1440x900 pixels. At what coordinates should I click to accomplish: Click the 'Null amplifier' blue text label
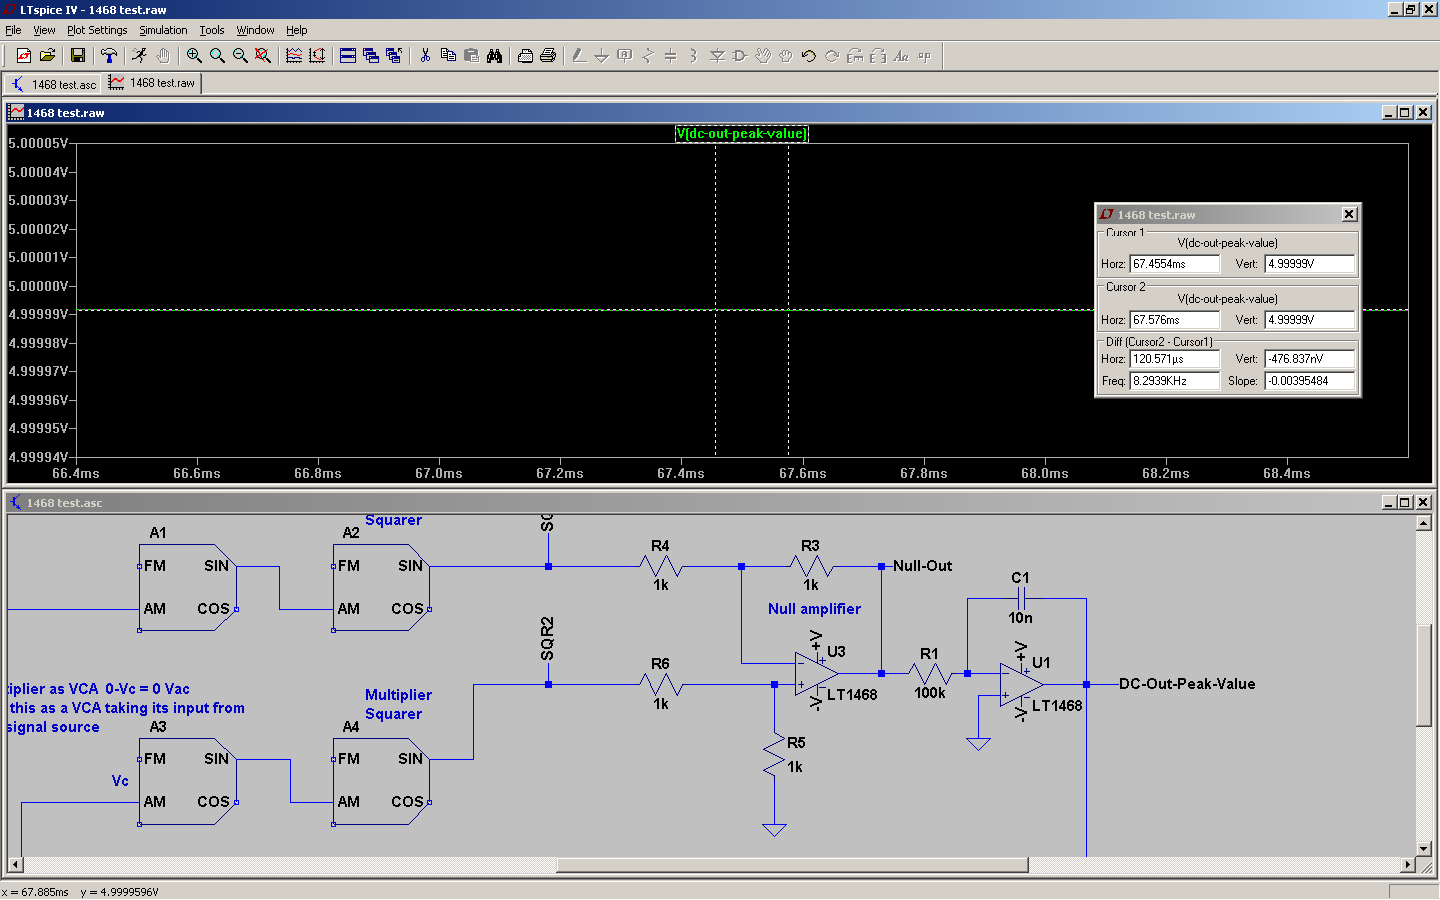click(x=814, y=609)
